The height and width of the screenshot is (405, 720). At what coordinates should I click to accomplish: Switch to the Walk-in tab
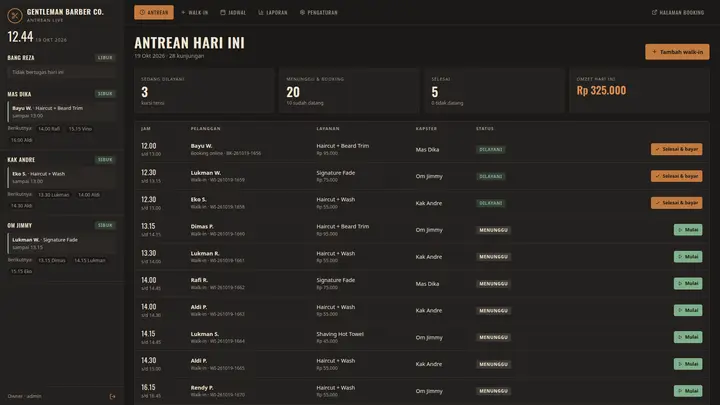pyautogui.click(x=195, y=12)
